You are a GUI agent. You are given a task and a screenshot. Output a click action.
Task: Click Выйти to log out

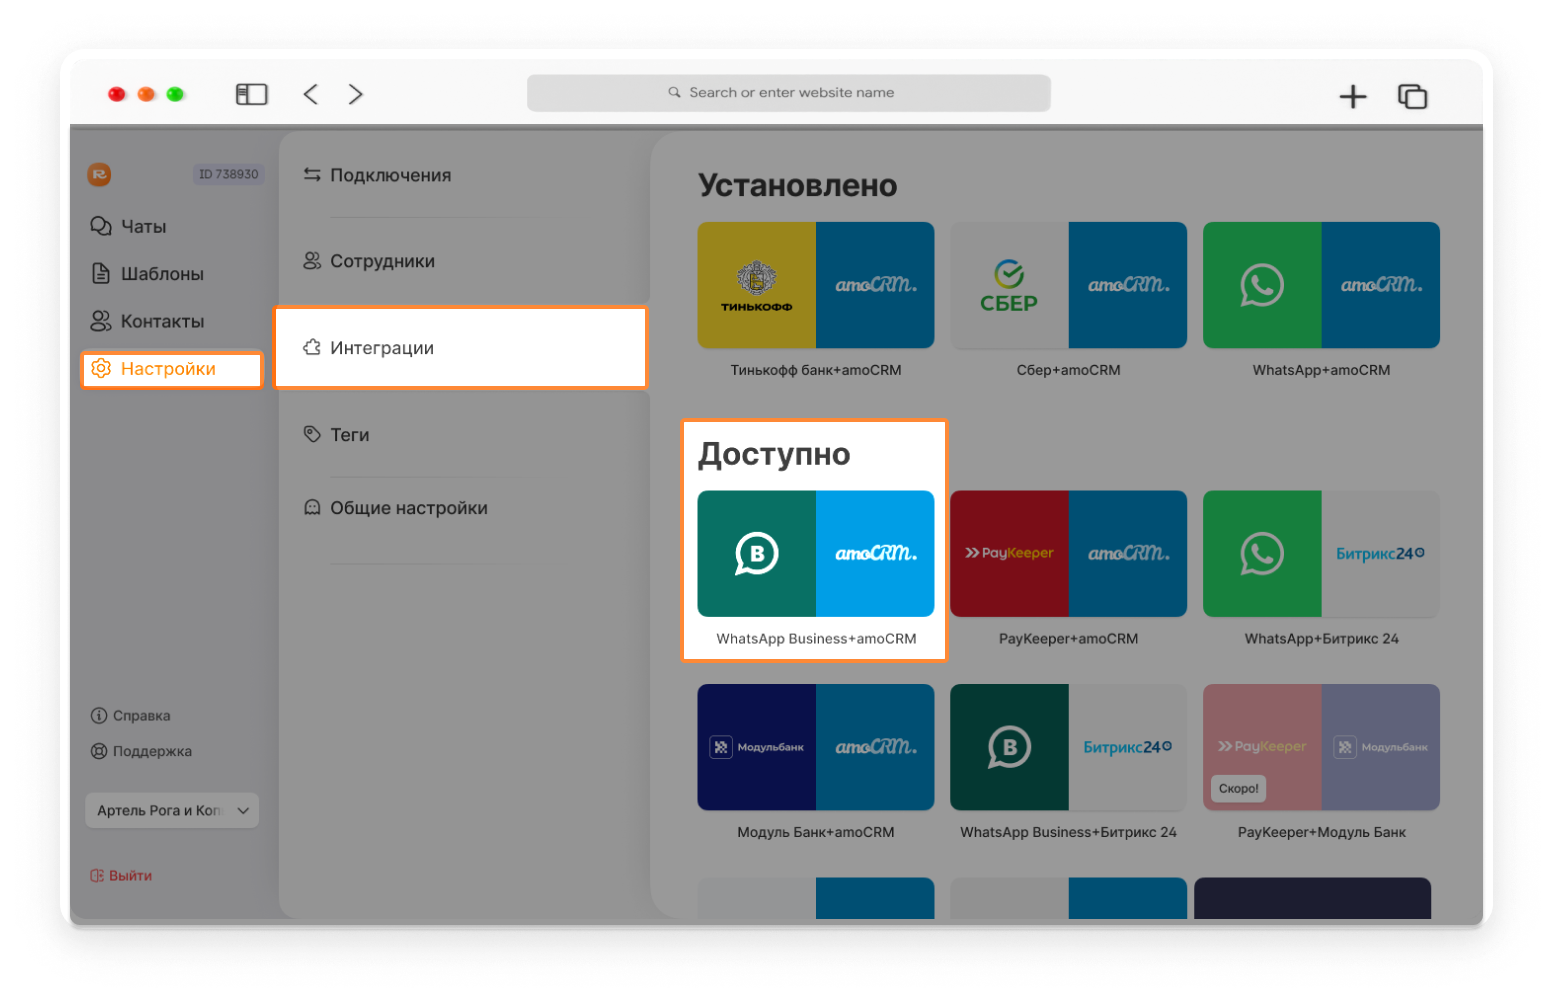(x=121, y=875)
